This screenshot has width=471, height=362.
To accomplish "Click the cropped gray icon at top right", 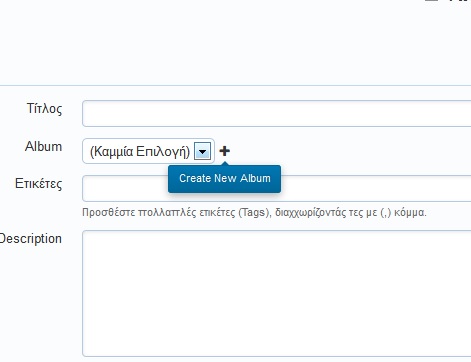I will [431, 1].
